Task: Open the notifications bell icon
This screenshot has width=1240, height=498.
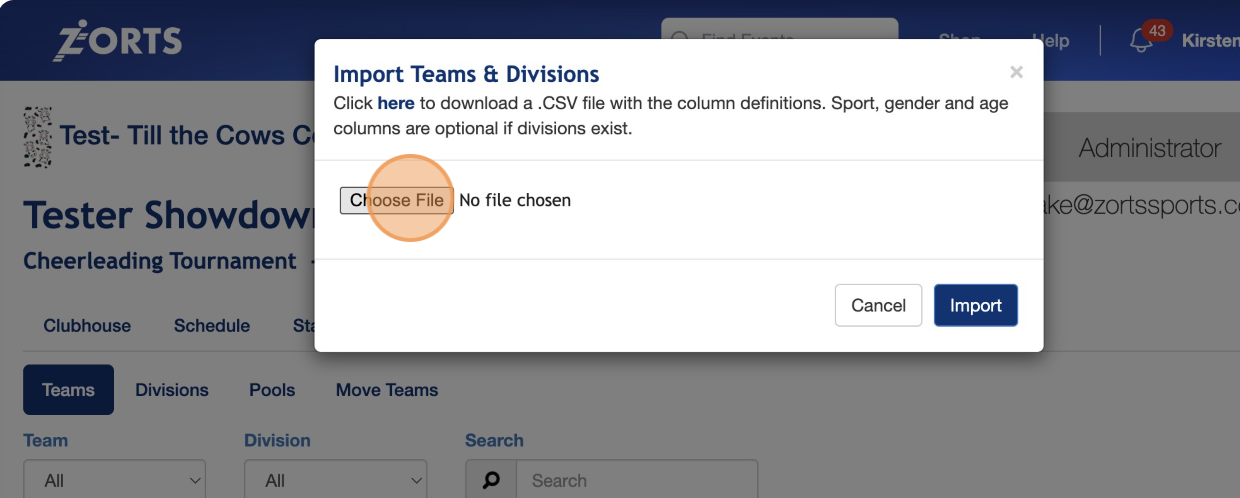Action: click(x=1140, y=42)
